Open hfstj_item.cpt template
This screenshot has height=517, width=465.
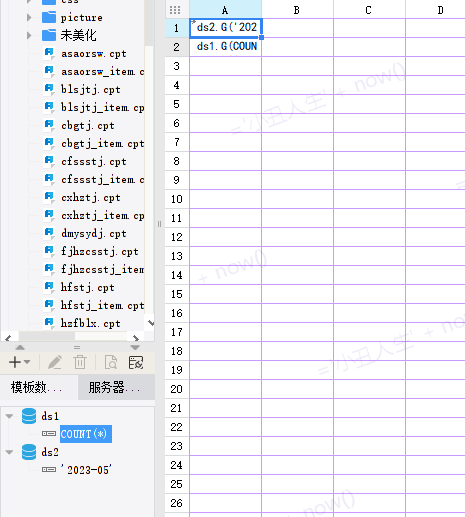click(x=103, y=305)
